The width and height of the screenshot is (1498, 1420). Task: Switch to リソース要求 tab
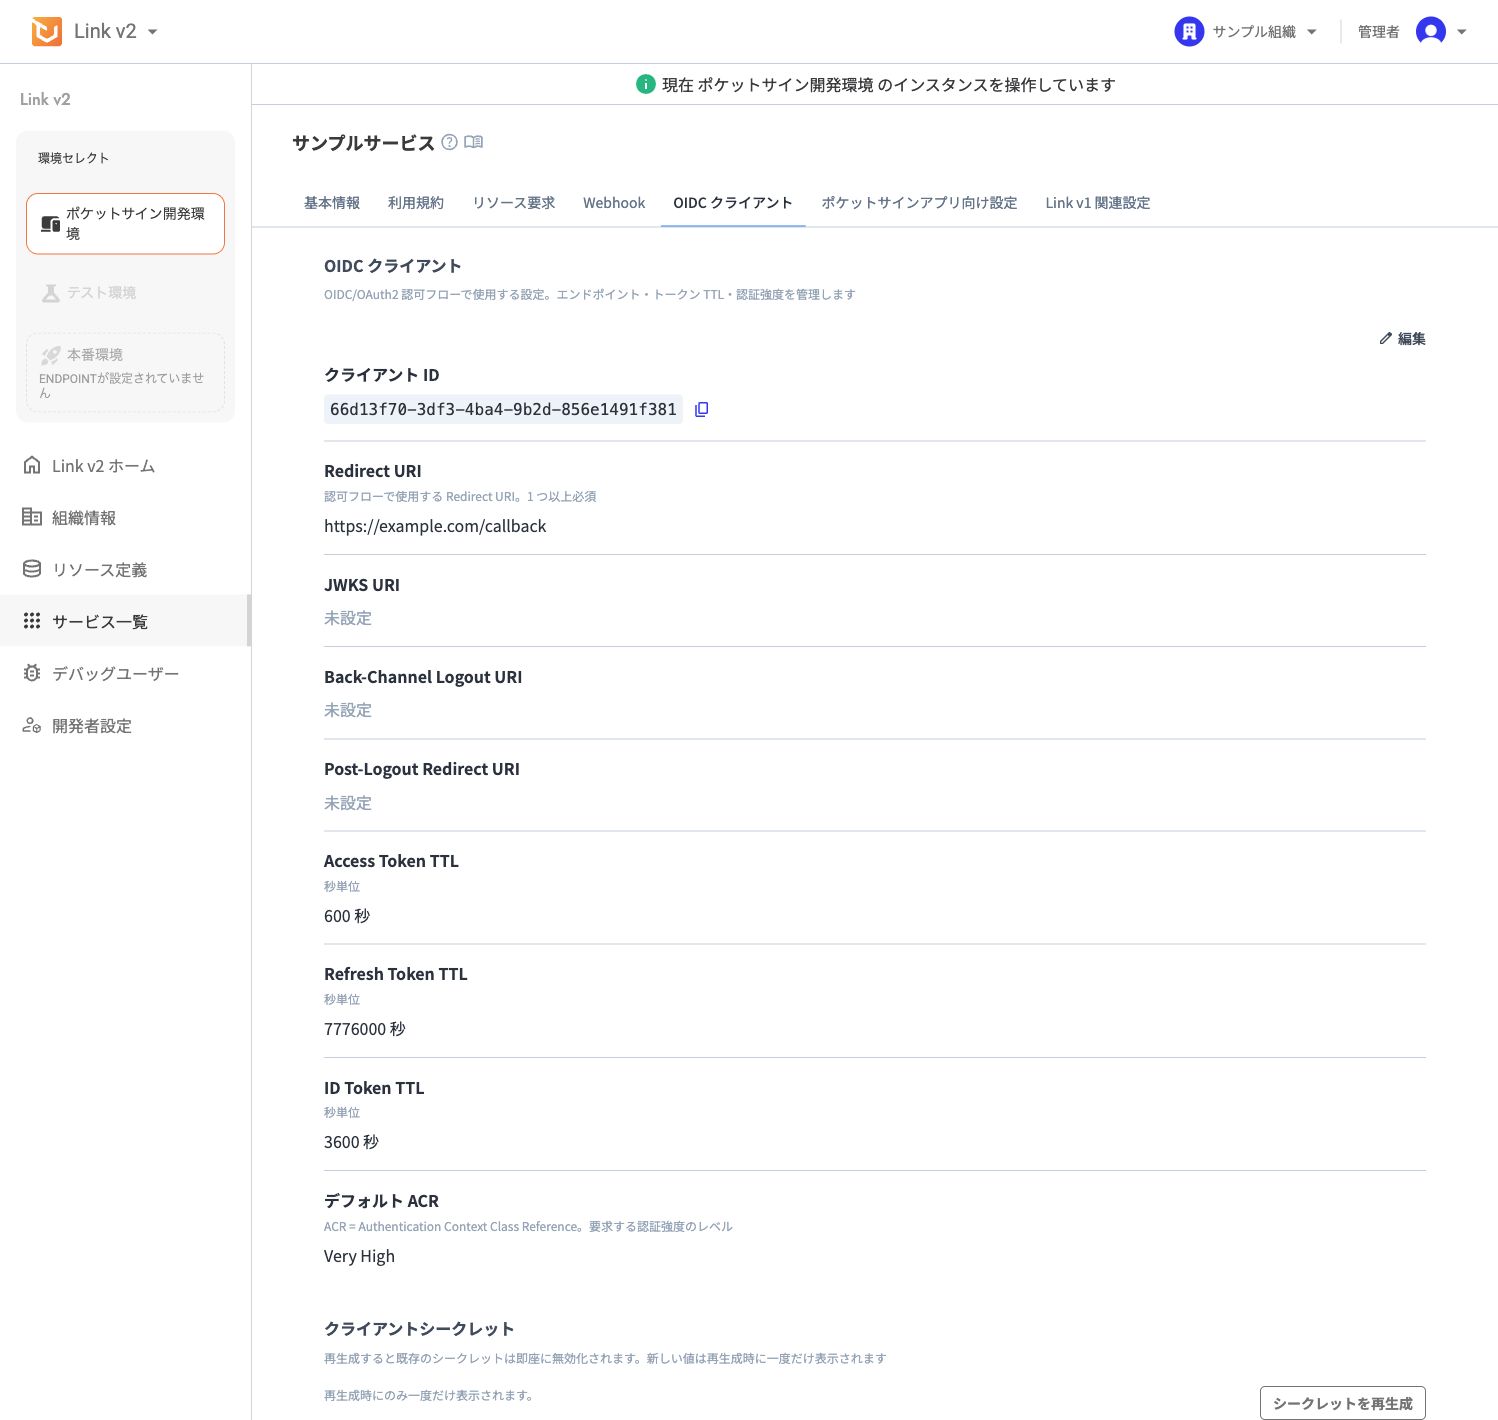(x=514, y=203)
